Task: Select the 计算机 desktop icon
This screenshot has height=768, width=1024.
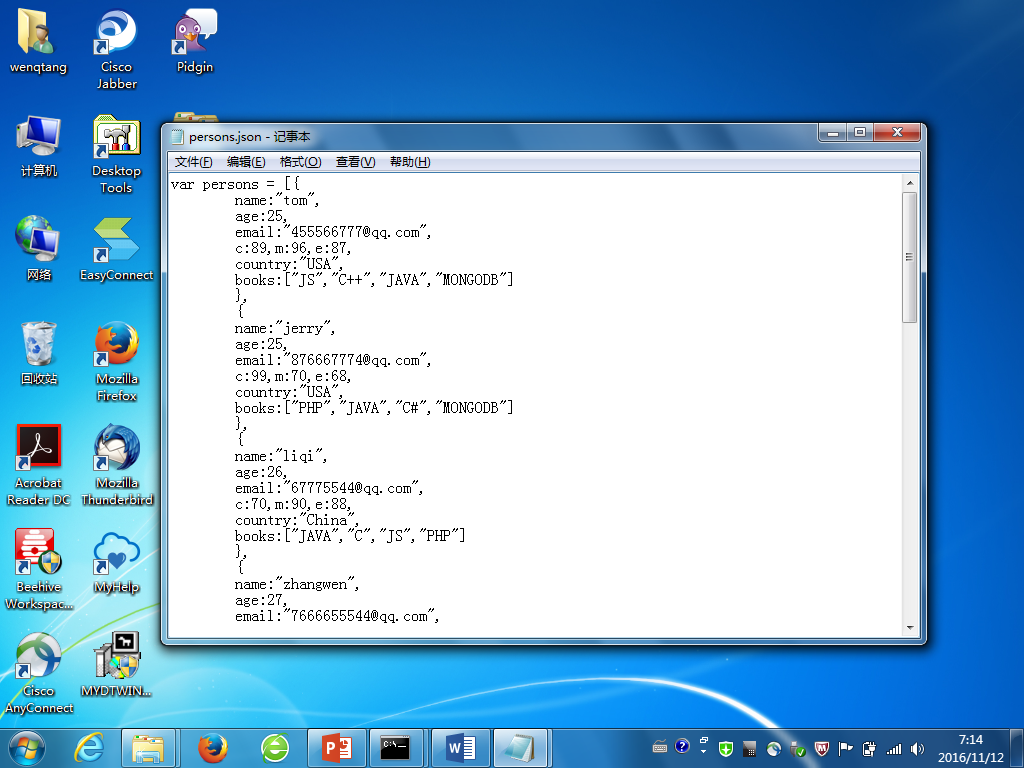Action: pyautogui.click(x=39, y=145)
